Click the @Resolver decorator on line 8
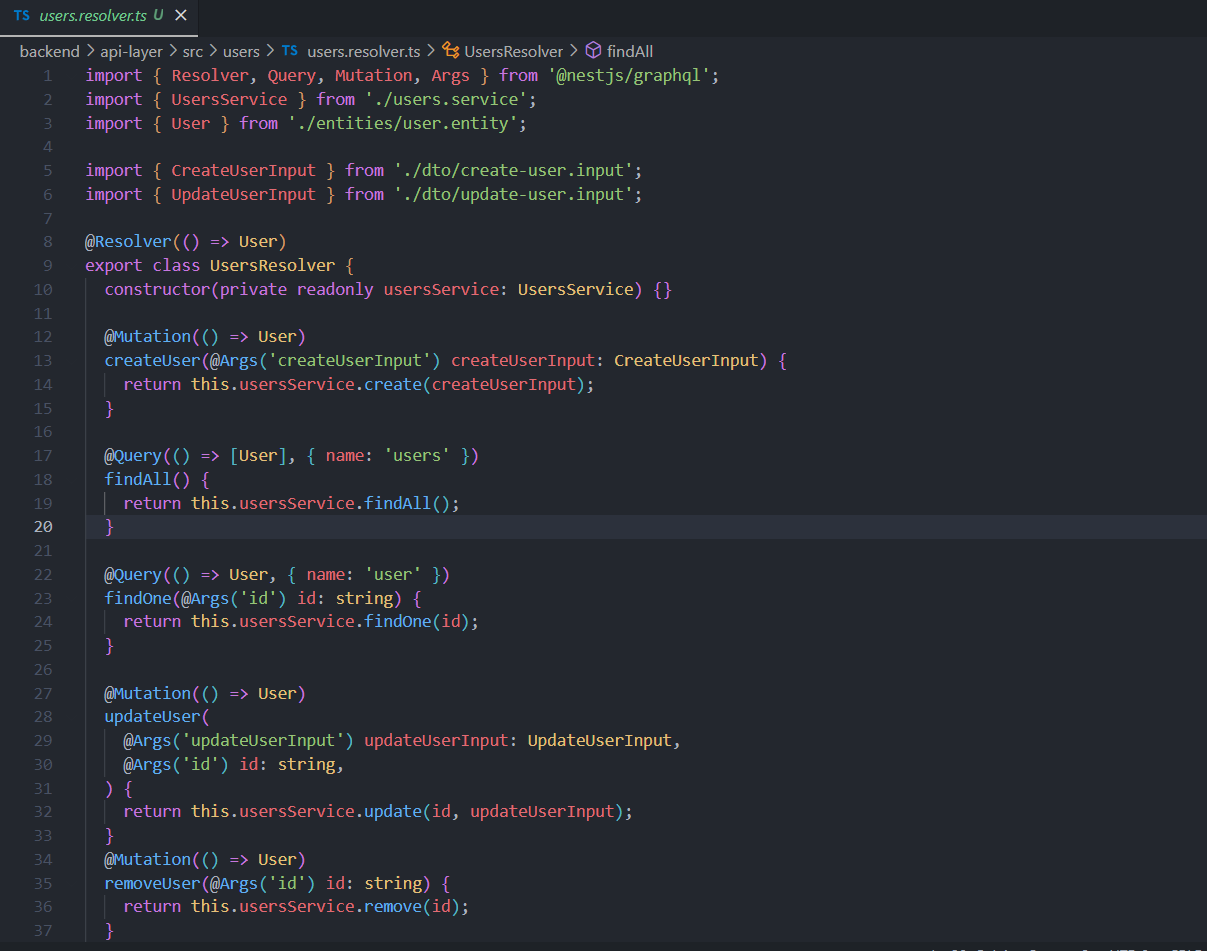The image size is (1207, 951). (128, 242)
